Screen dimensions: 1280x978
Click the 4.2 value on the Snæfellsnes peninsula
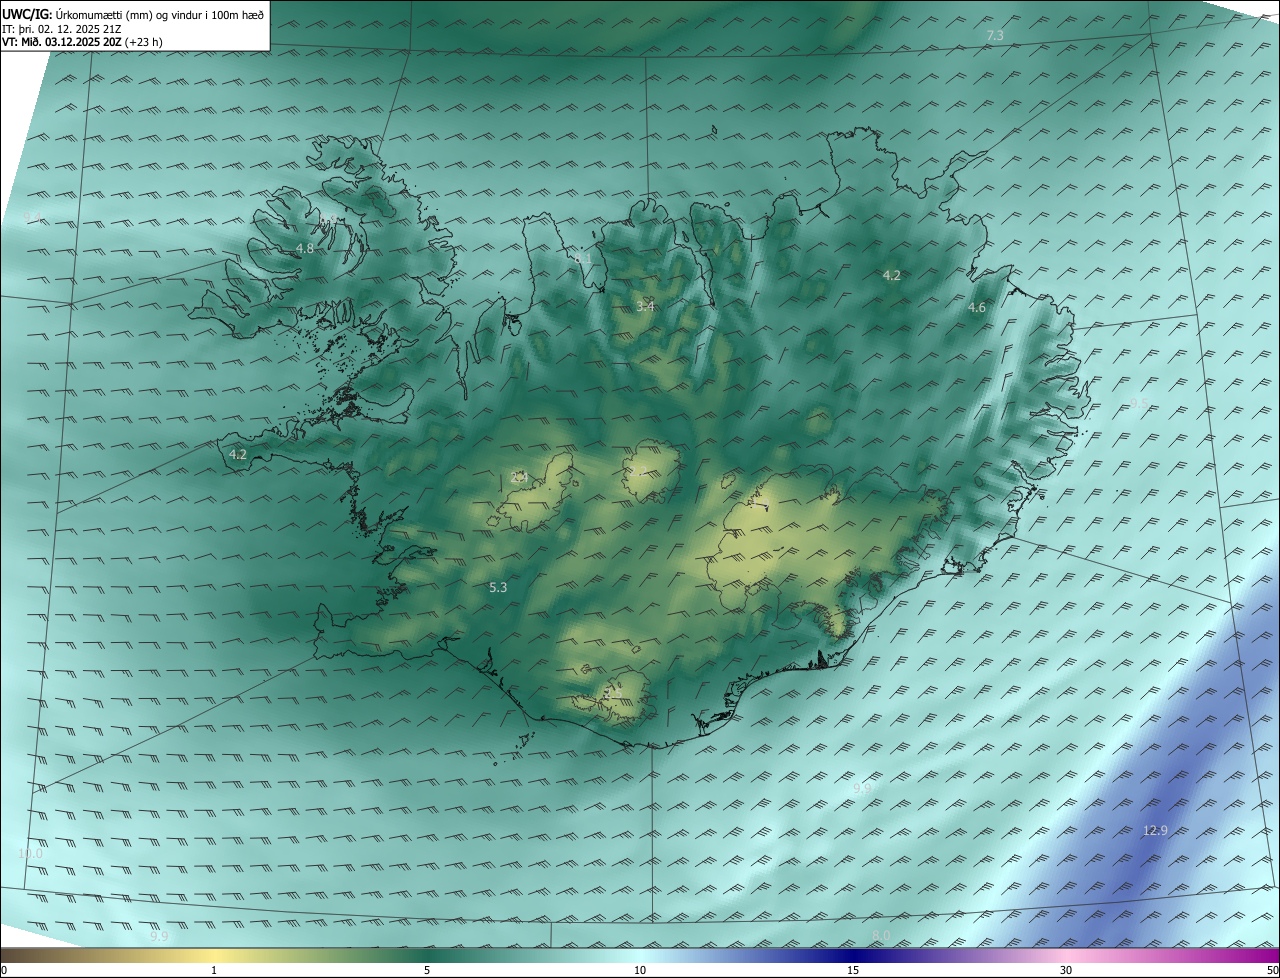(237, 454)
